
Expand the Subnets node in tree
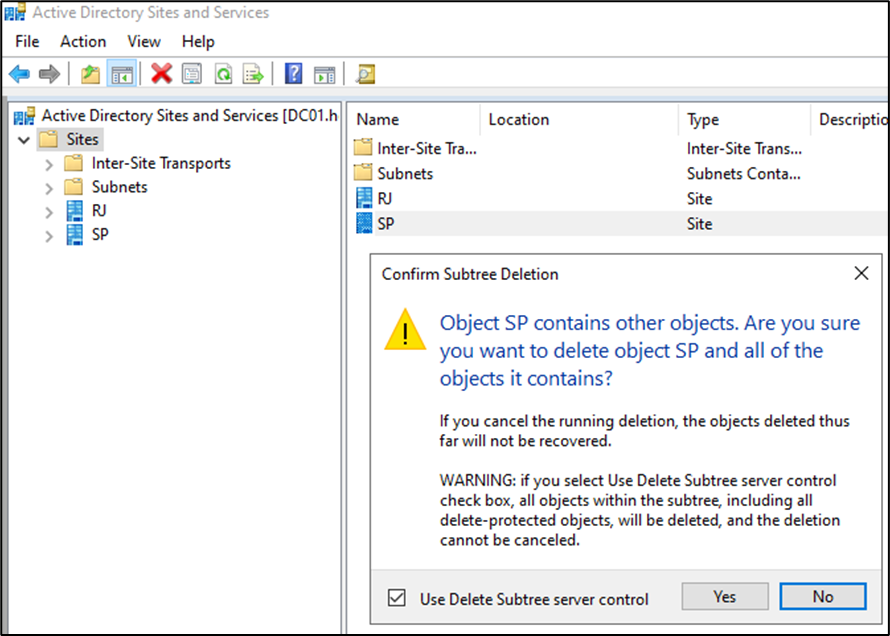tap(49, 188)
